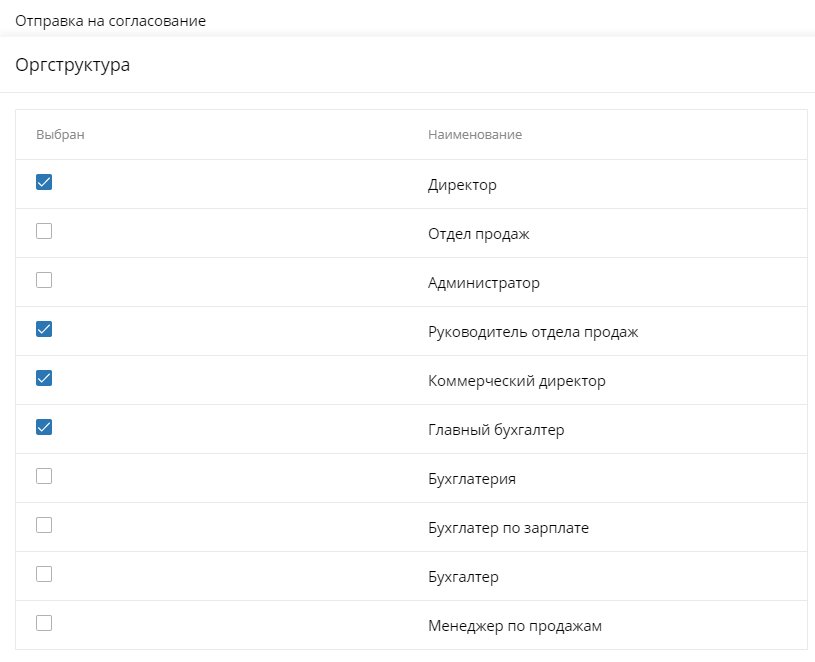Viewport: 815px width, 662px height.
Task: Check the Отдел продаж checkbox
Action: [x=44, y=231]
